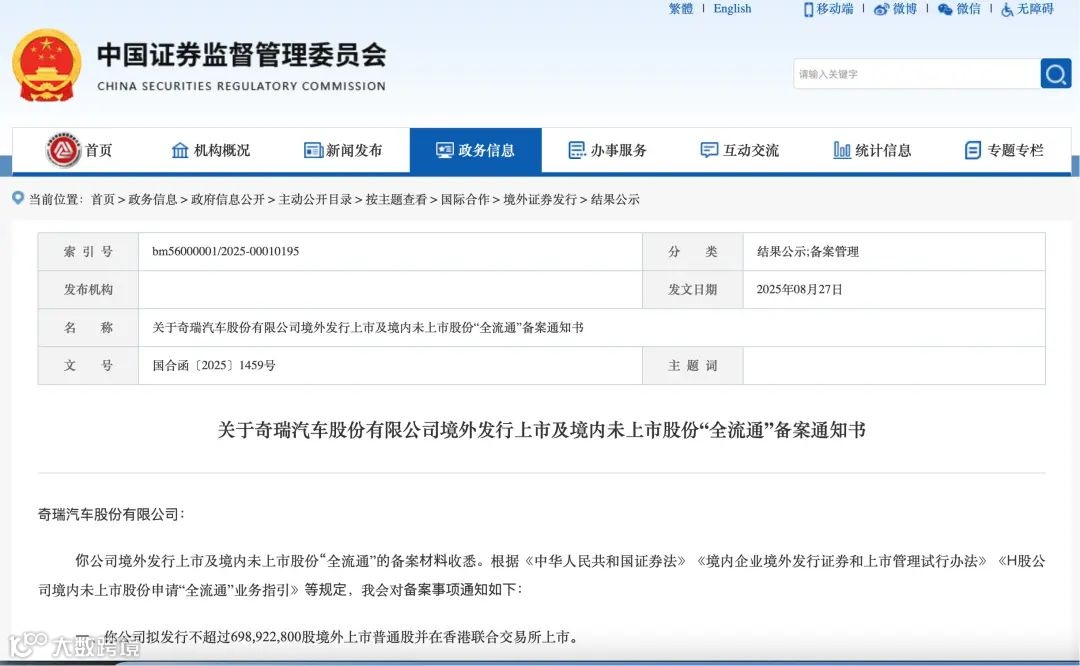
Task: Click the 主题词 label cell
Action: pyautogui.click(x=692, y=365)
